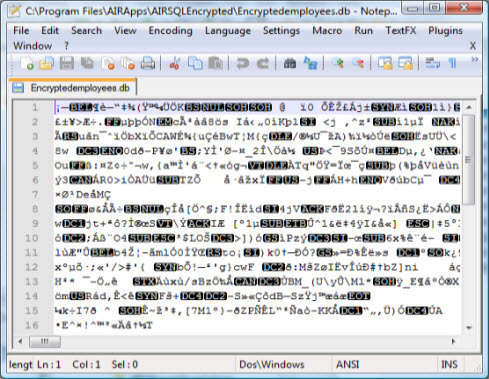Open Replace toolbar icon
Screen dimensions: 489x379
point(311,63)
